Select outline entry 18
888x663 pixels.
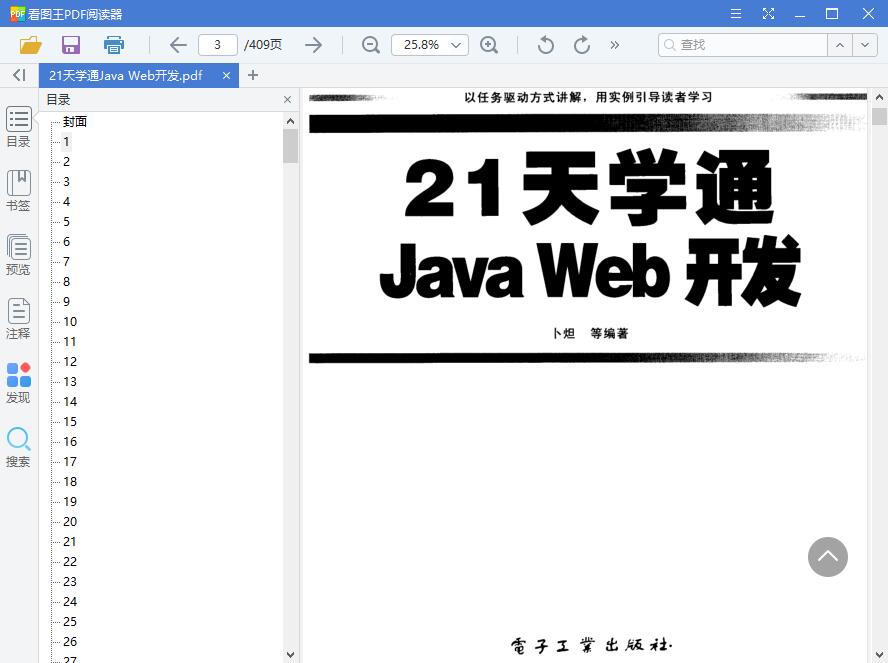click(x=70, y=481)
